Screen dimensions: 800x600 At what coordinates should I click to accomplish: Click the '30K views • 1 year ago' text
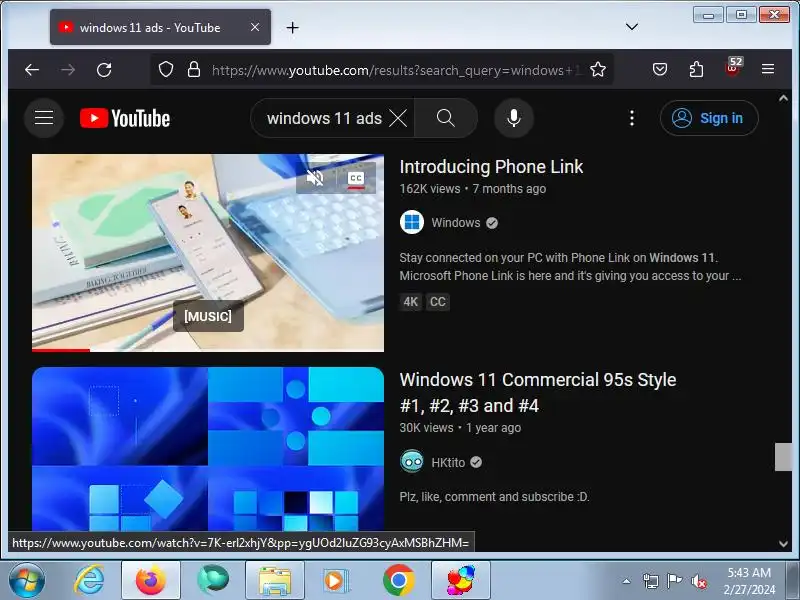460,428
